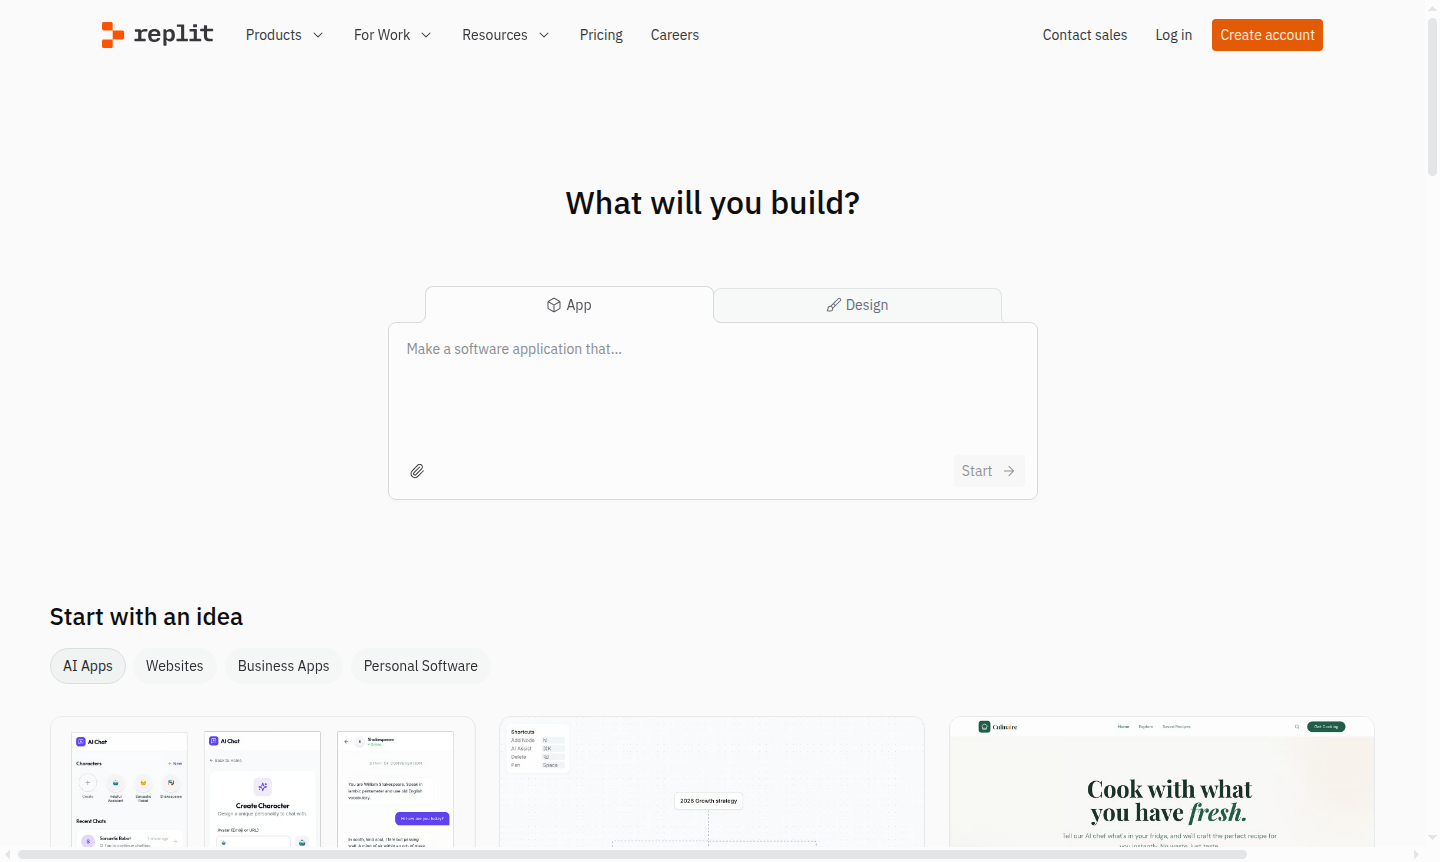This screenshot has width=1440, height=862.
Task: Click the brush icon on Design tab
Action: coord(833,305)
